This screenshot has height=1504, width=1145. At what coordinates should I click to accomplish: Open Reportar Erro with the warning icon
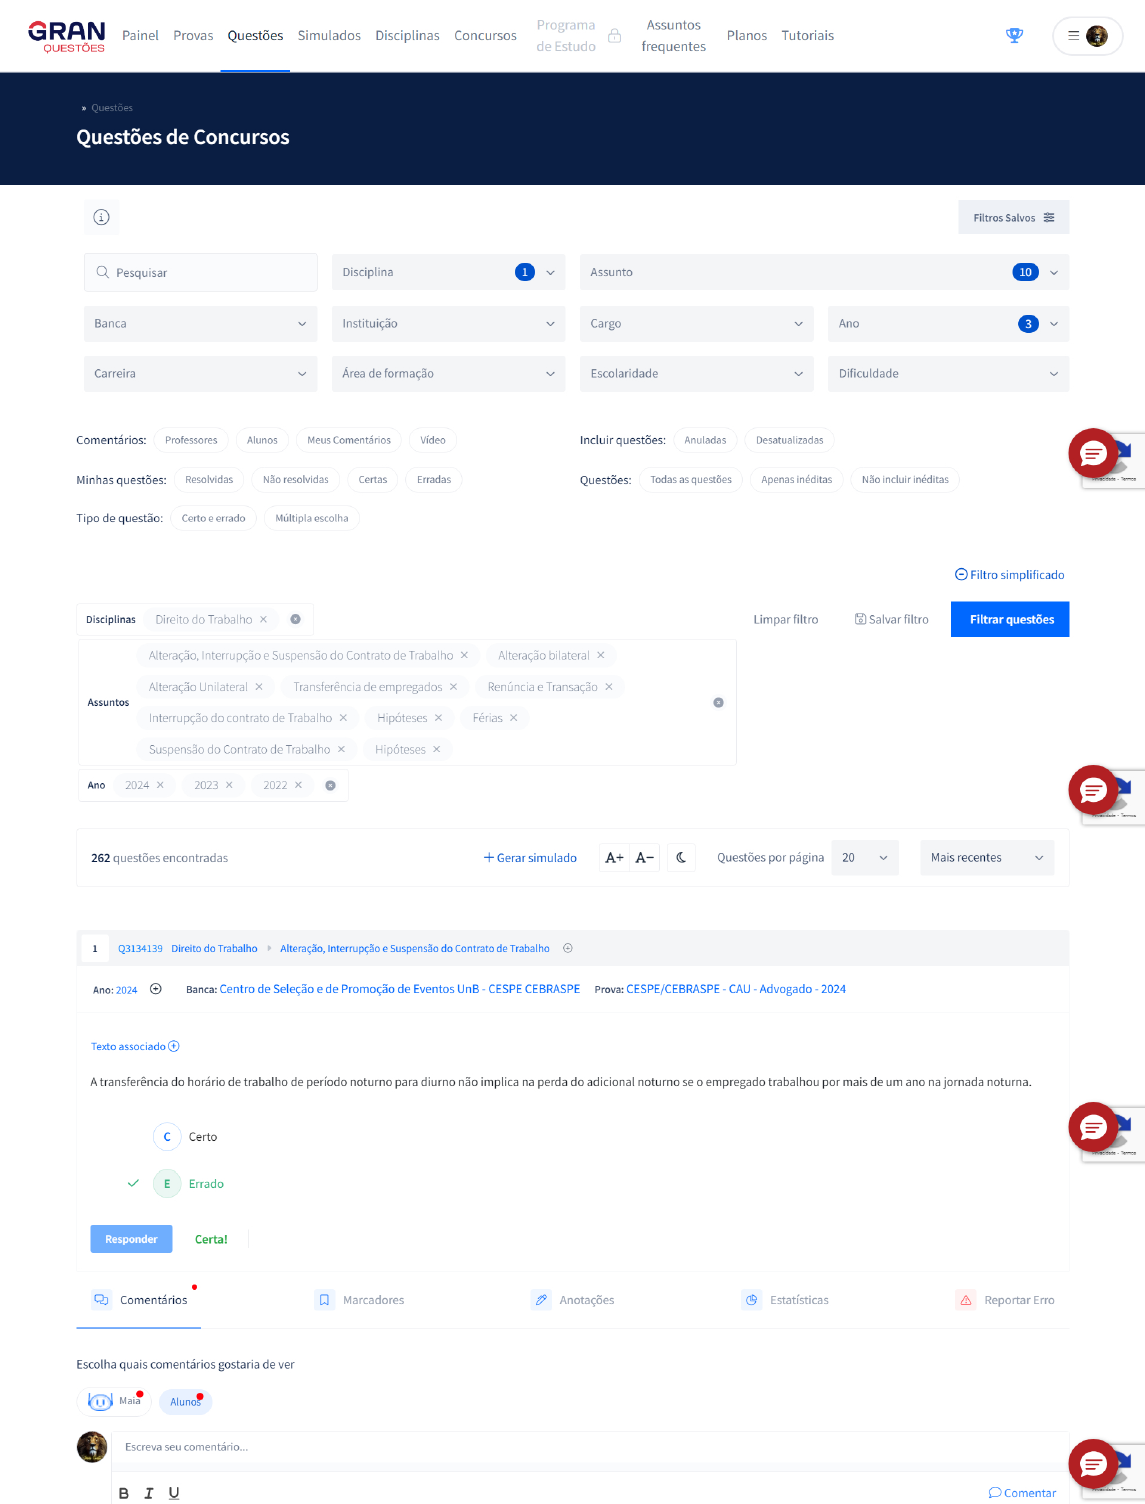(966, 1300)
